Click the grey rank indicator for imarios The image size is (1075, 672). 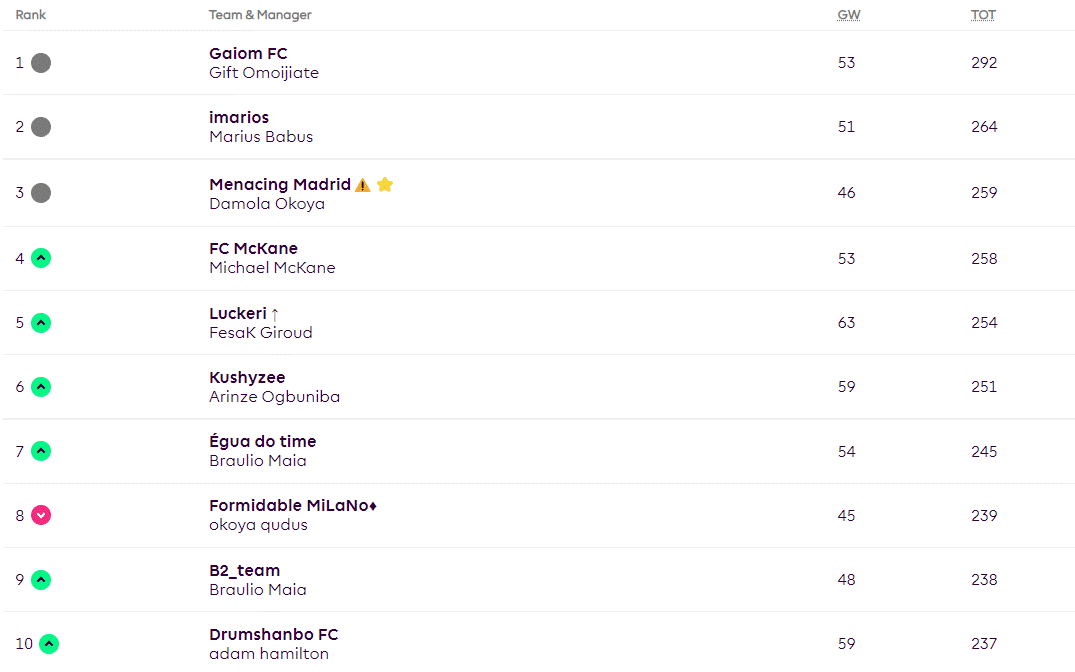(x=41, y=127)
